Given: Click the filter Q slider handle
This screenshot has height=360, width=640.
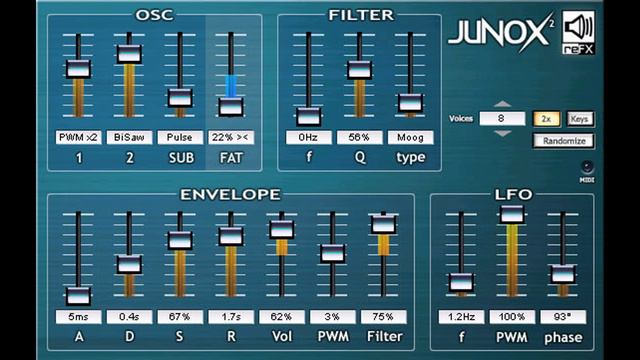Looking at the screenshot, I should coord(359,70).
